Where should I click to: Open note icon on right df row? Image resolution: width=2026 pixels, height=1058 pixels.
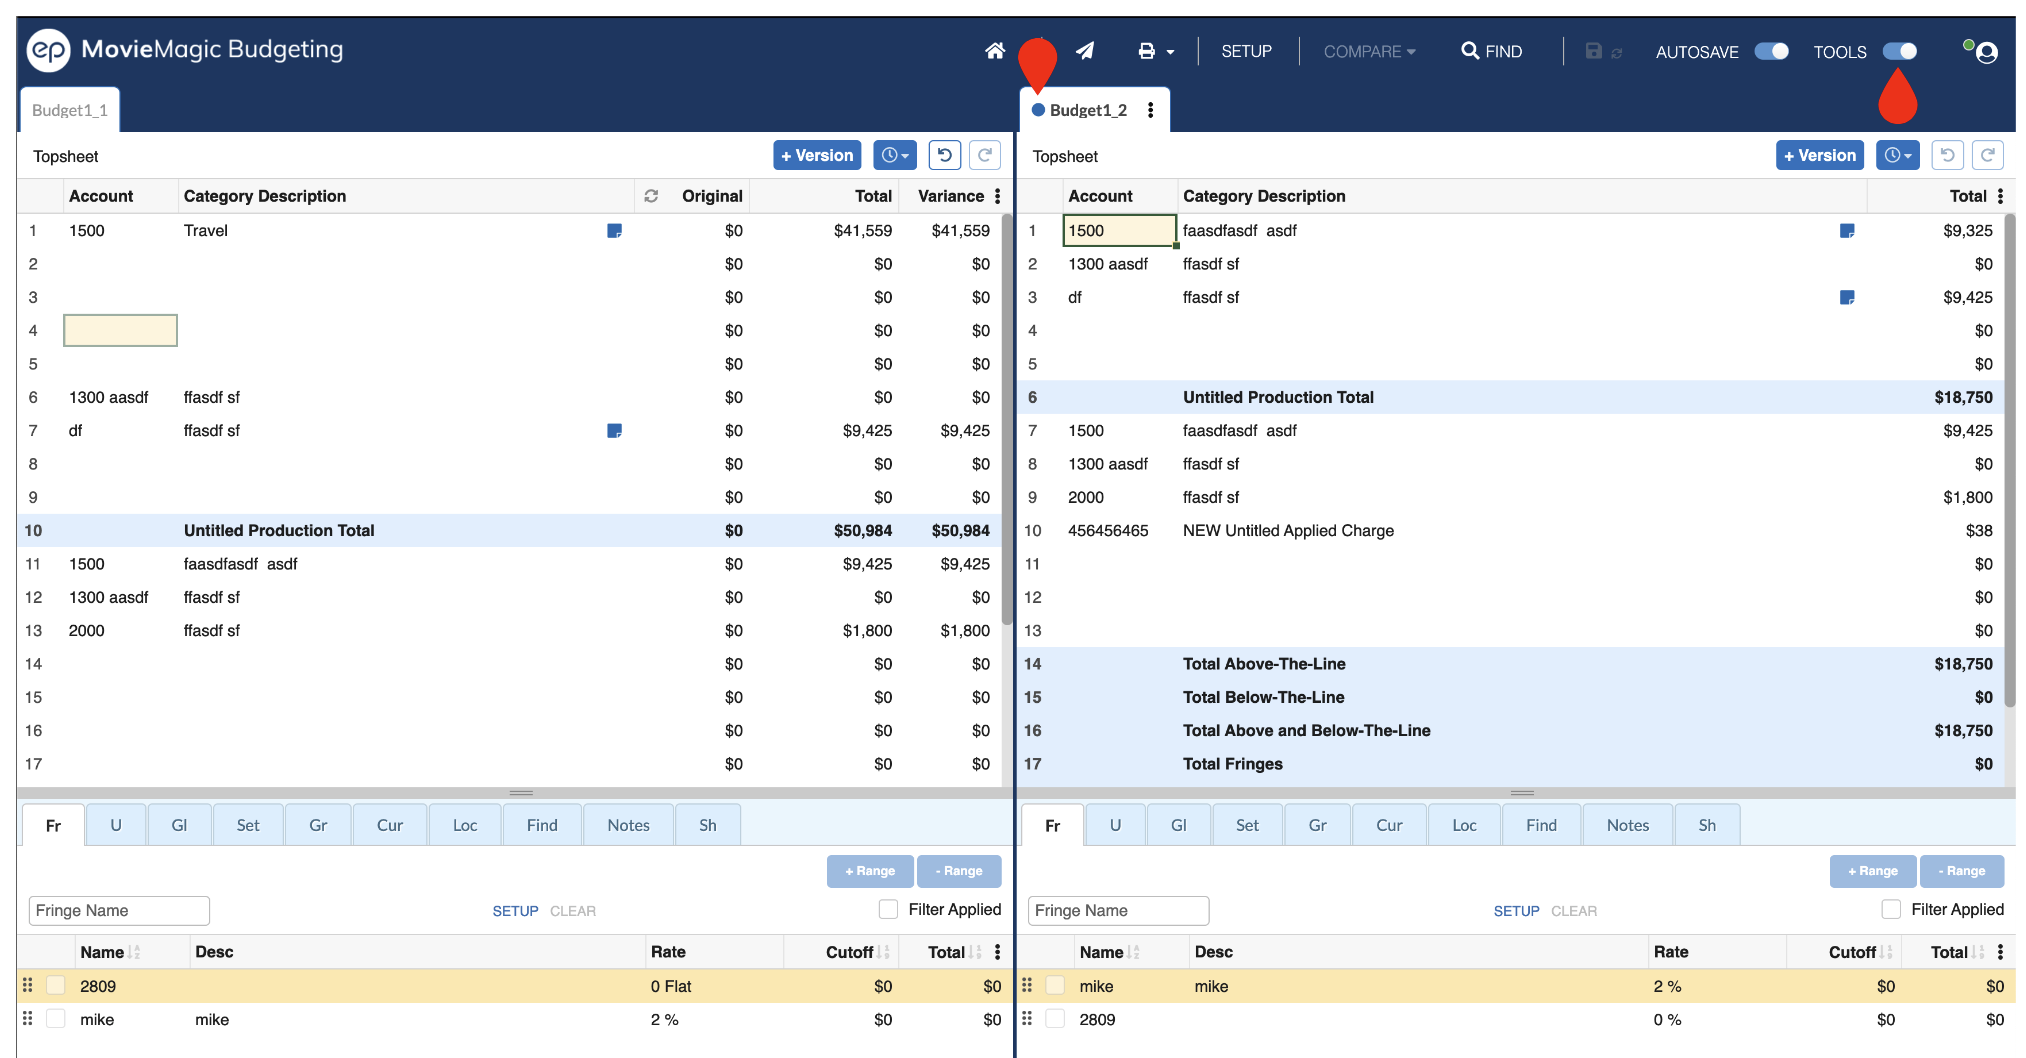pyautogui.click(x=1847, y=297)
